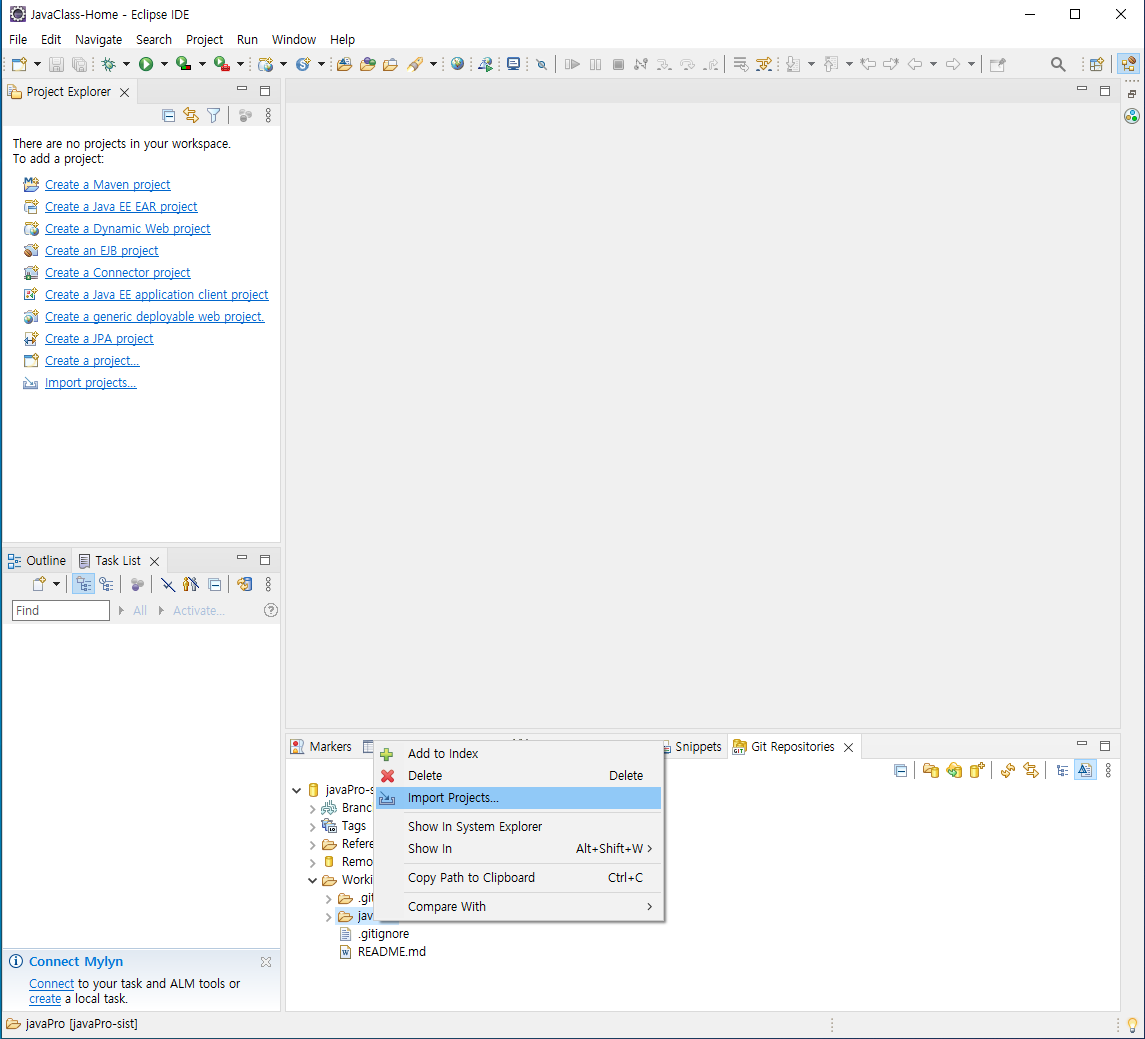1145x1039 pixels.
Task: Click the Open Type icon
Action: click(x=367, y=64)
